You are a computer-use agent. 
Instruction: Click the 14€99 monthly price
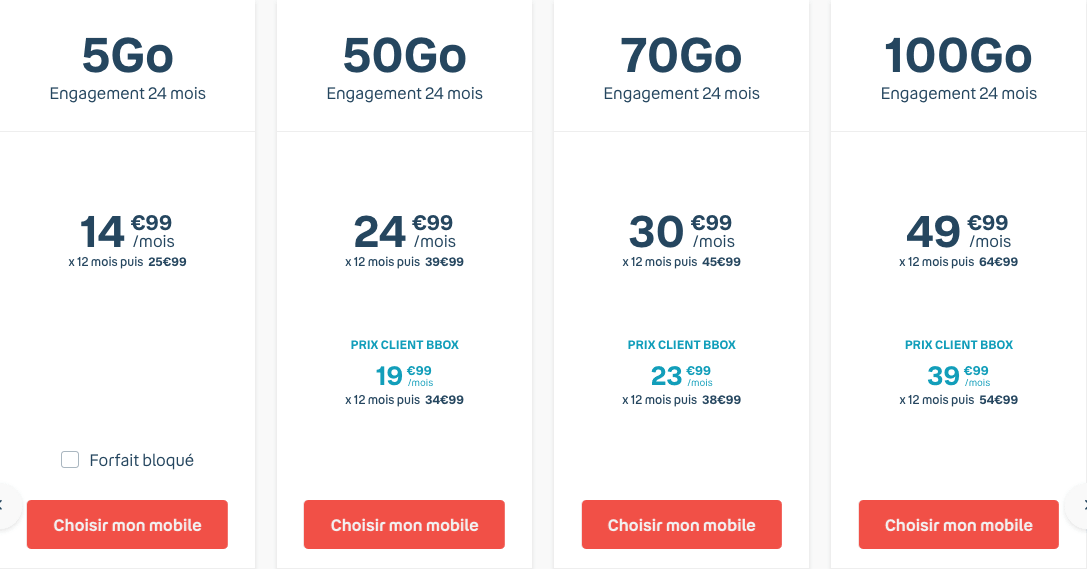(x=127, y=232)
